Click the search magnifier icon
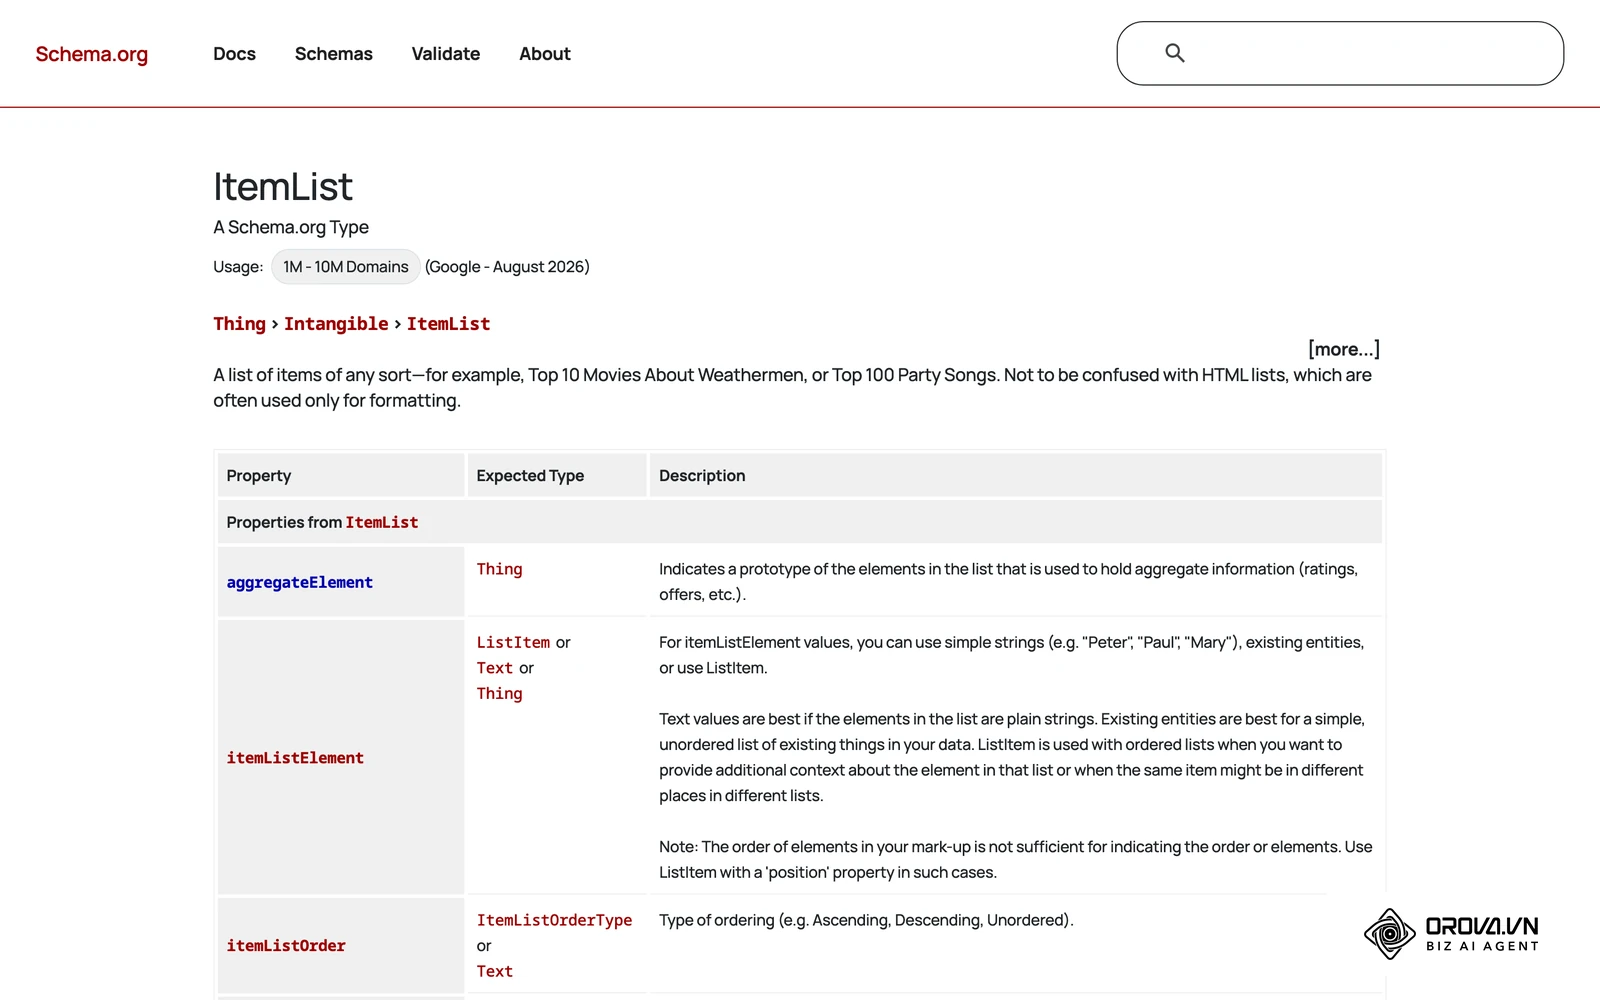The height and width of the screenshot is (1000, 1600). click(x=1175, y=53)
